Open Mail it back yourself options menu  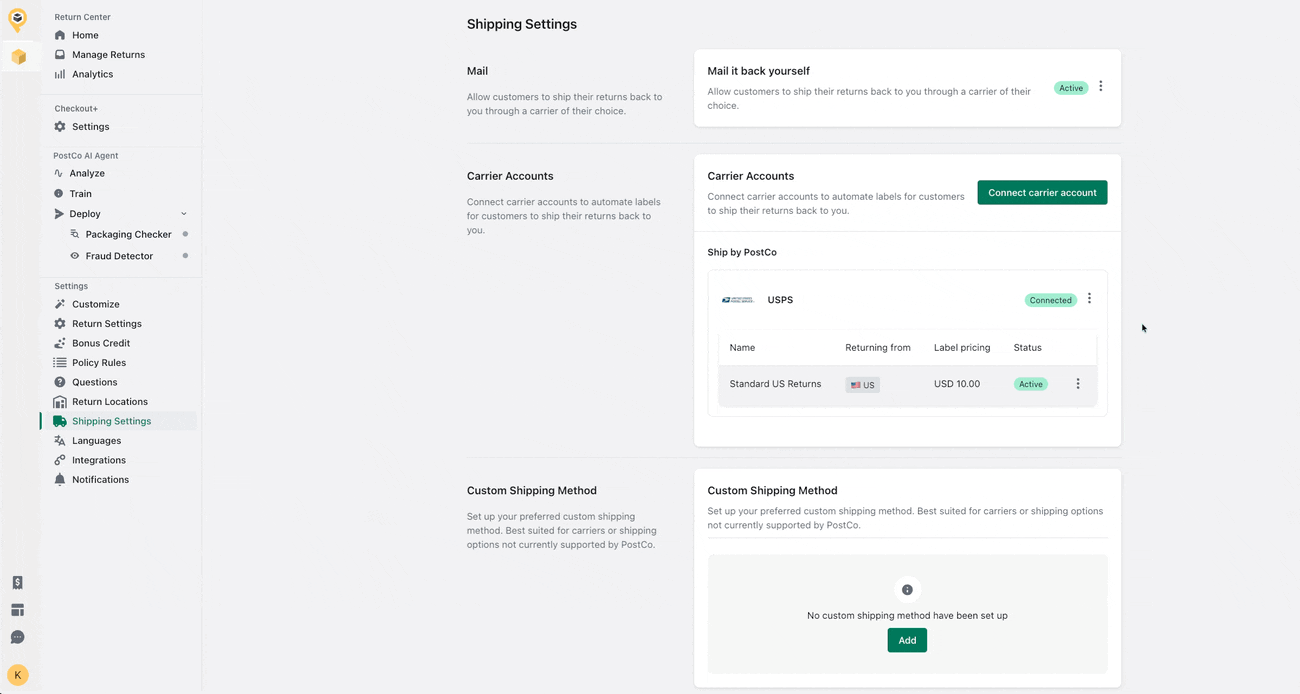click(1100, 87)
